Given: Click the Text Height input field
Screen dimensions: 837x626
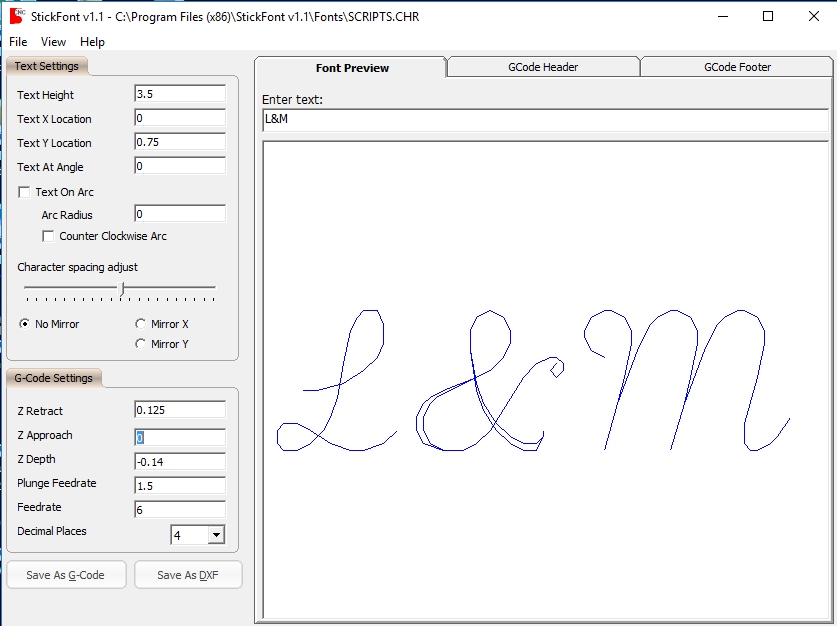Looking at the screenshot, I should pos(180,94).
